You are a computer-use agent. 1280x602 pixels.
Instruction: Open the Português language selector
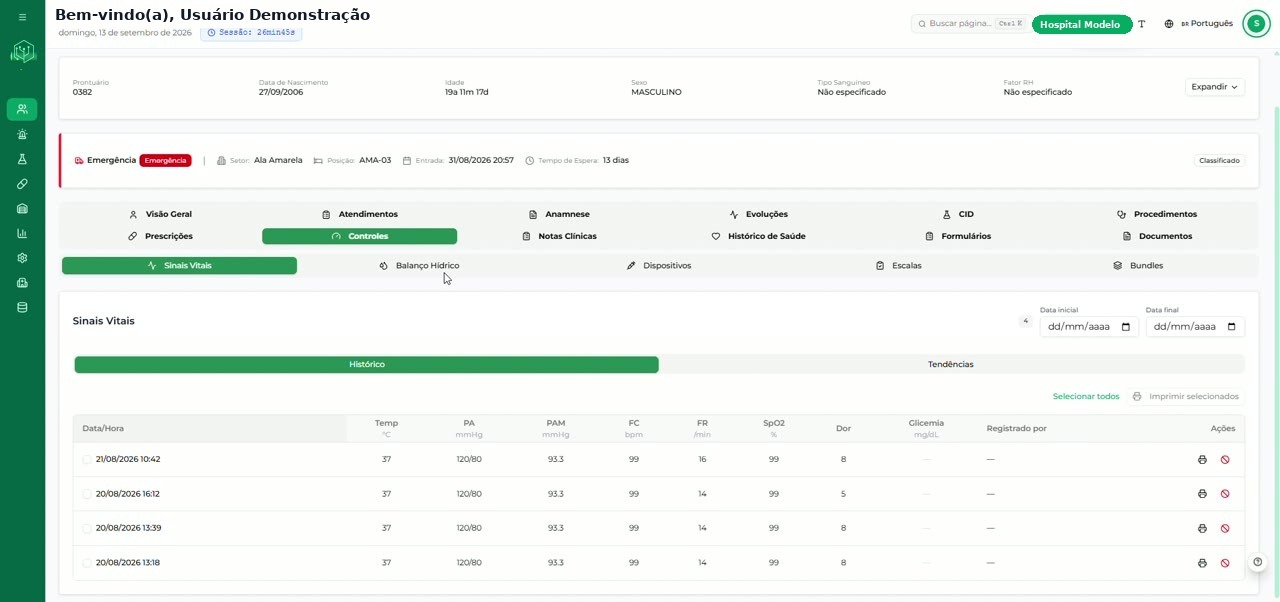(1198, 24)
